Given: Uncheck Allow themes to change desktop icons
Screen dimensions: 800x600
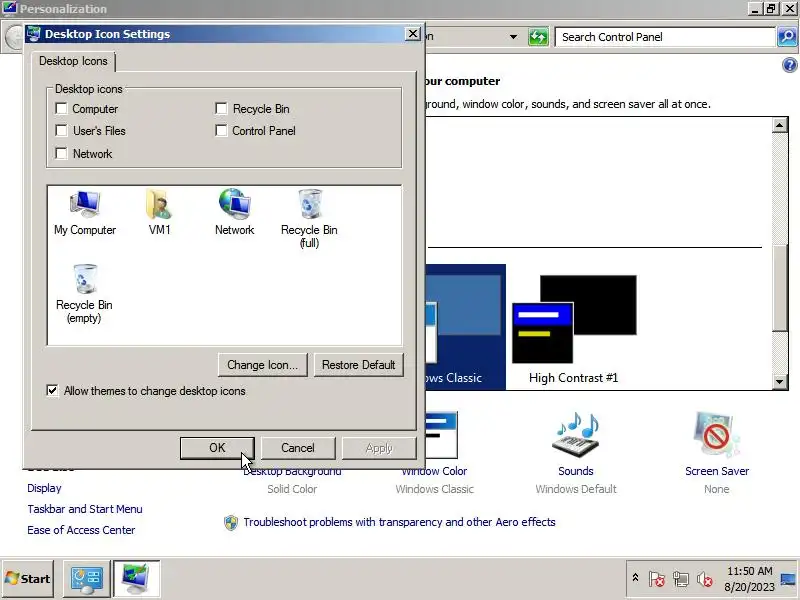Looking at the screenshot, I should 52,391.
